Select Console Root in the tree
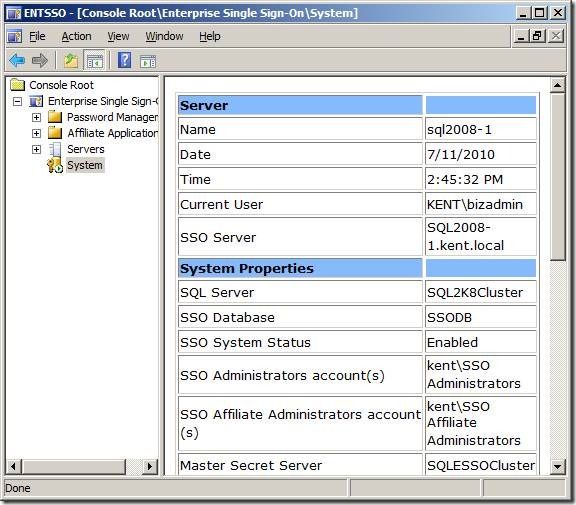The image size is (576, 505). click(61, 85)
